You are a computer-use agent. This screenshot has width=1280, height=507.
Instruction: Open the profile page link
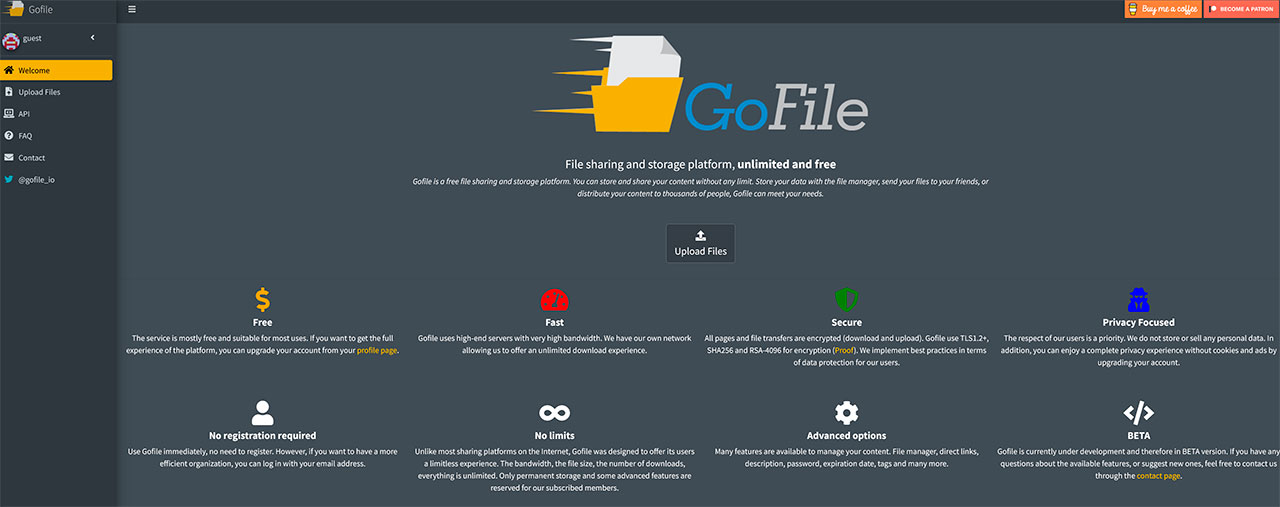(x=378, y=351)
